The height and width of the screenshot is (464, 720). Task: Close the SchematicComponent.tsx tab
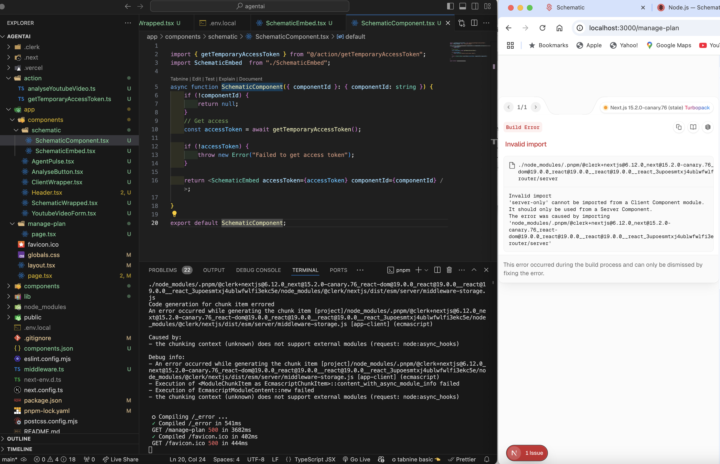448,23
